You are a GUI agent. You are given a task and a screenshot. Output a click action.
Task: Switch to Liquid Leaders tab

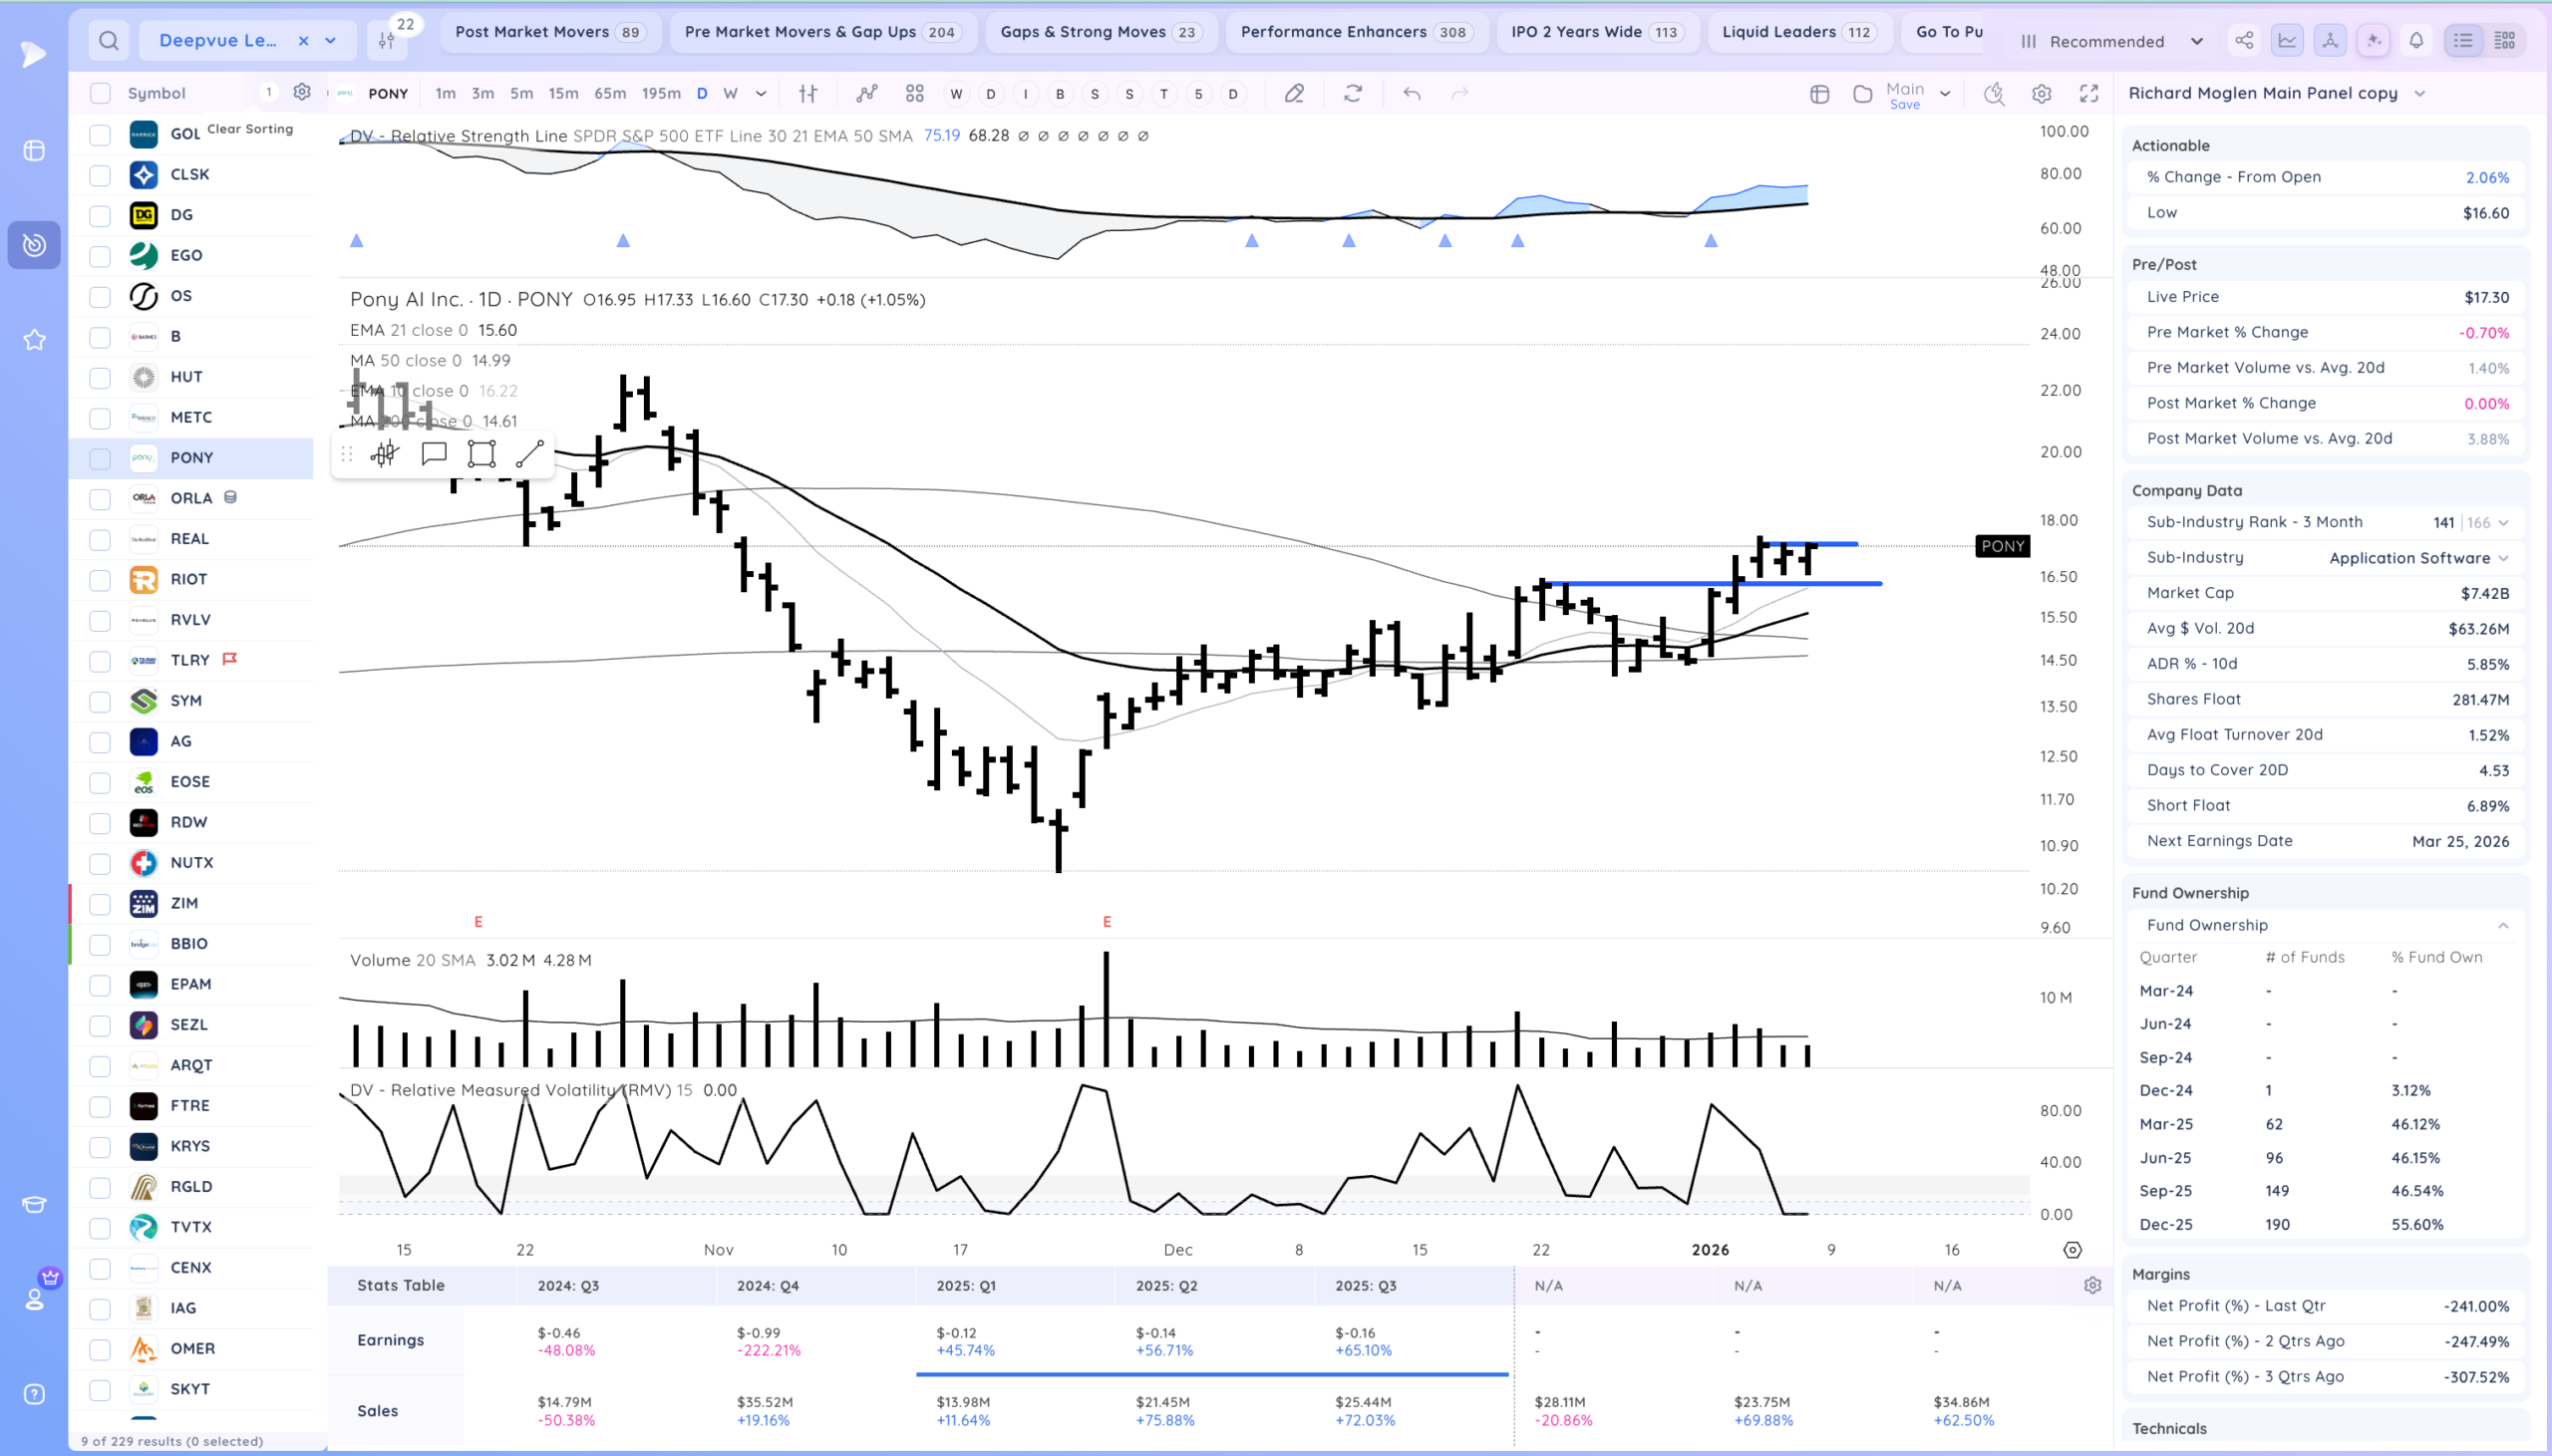coord(1797,32)
